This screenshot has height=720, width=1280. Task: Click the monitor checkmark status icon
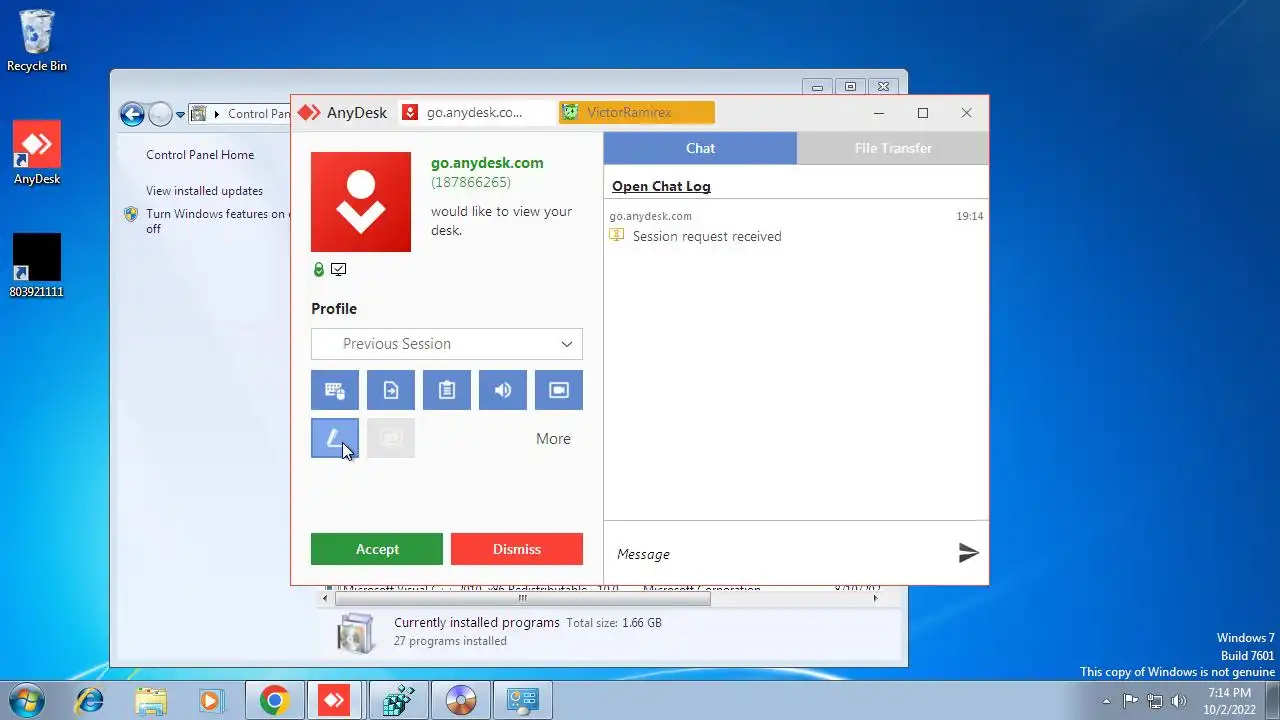(339, 270)
